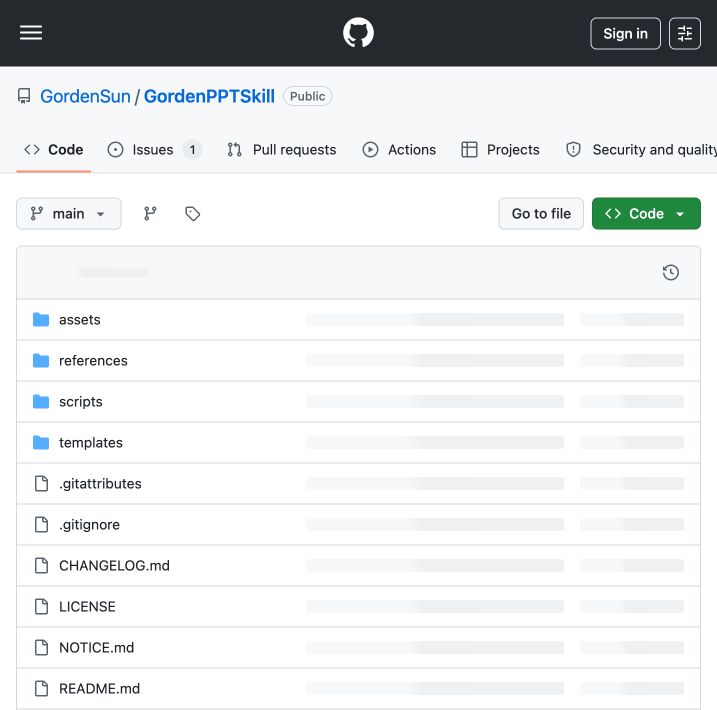Click the .gitattributes file icon
Image resolution: width=717 pixels, height=710 pixels.
[42, 484]
